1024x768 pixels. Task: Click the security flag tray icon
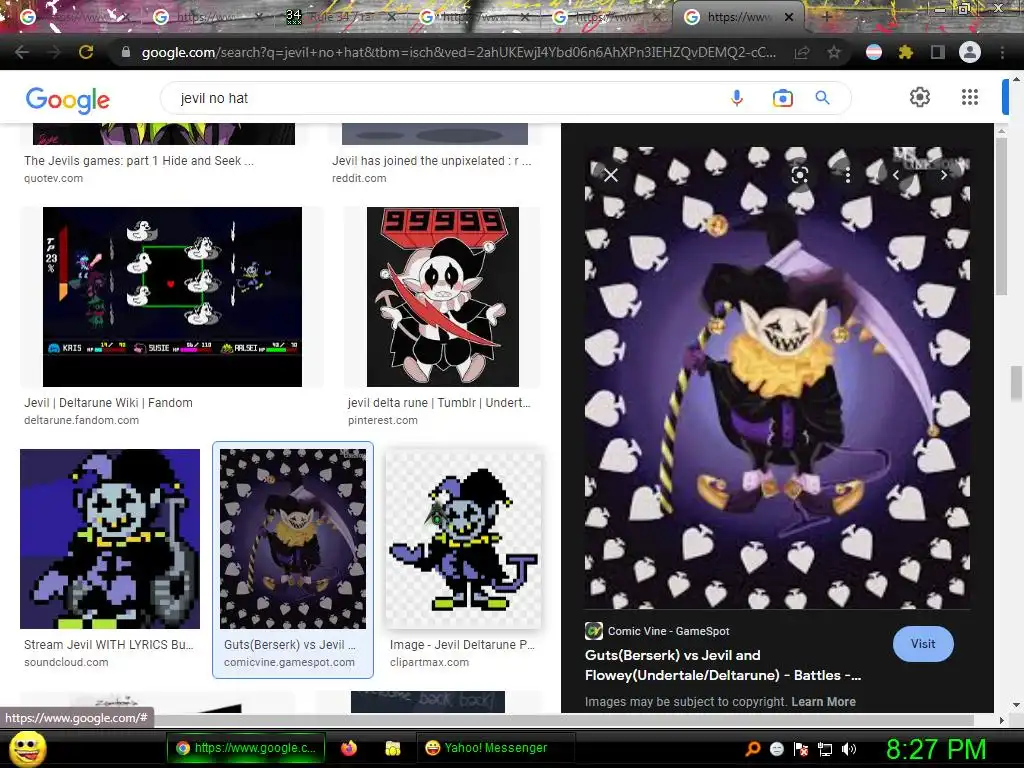point(801,749)
